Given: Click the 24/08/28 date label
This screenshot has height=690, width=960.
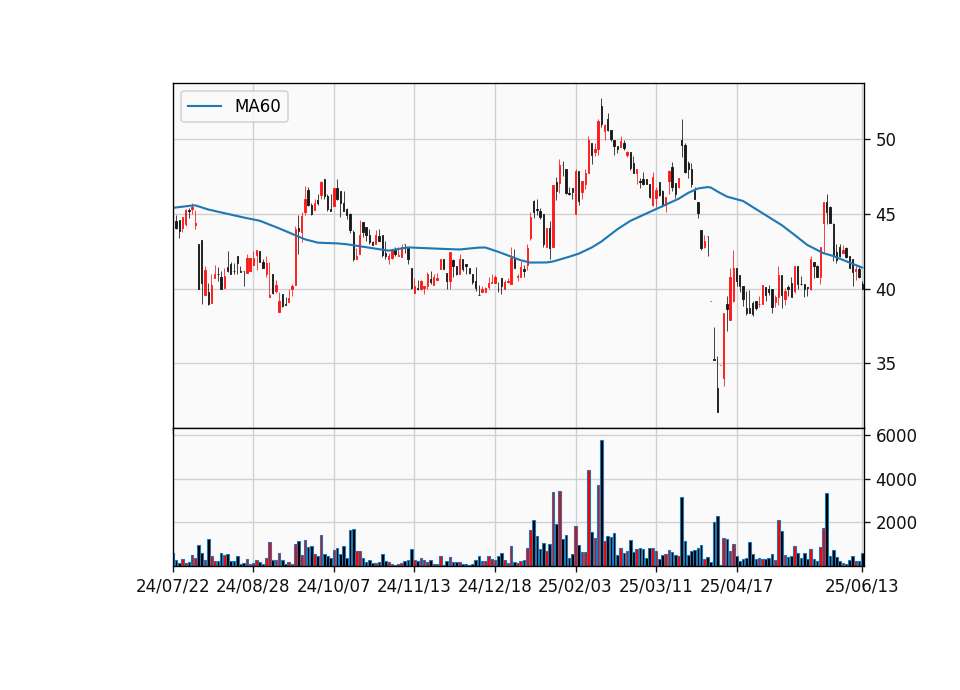Looking at the screenshot, I should [x=253, y=586].
